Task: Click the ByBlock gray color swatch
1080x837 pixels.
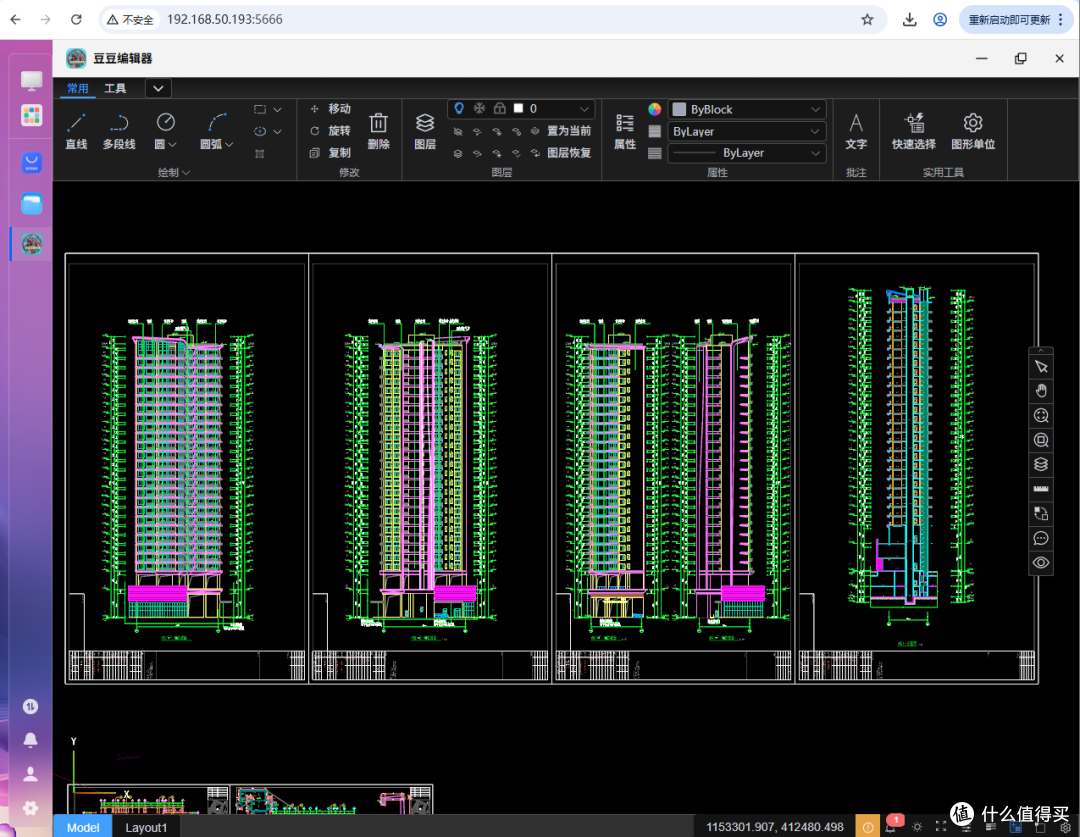Action: click(679, 110)
